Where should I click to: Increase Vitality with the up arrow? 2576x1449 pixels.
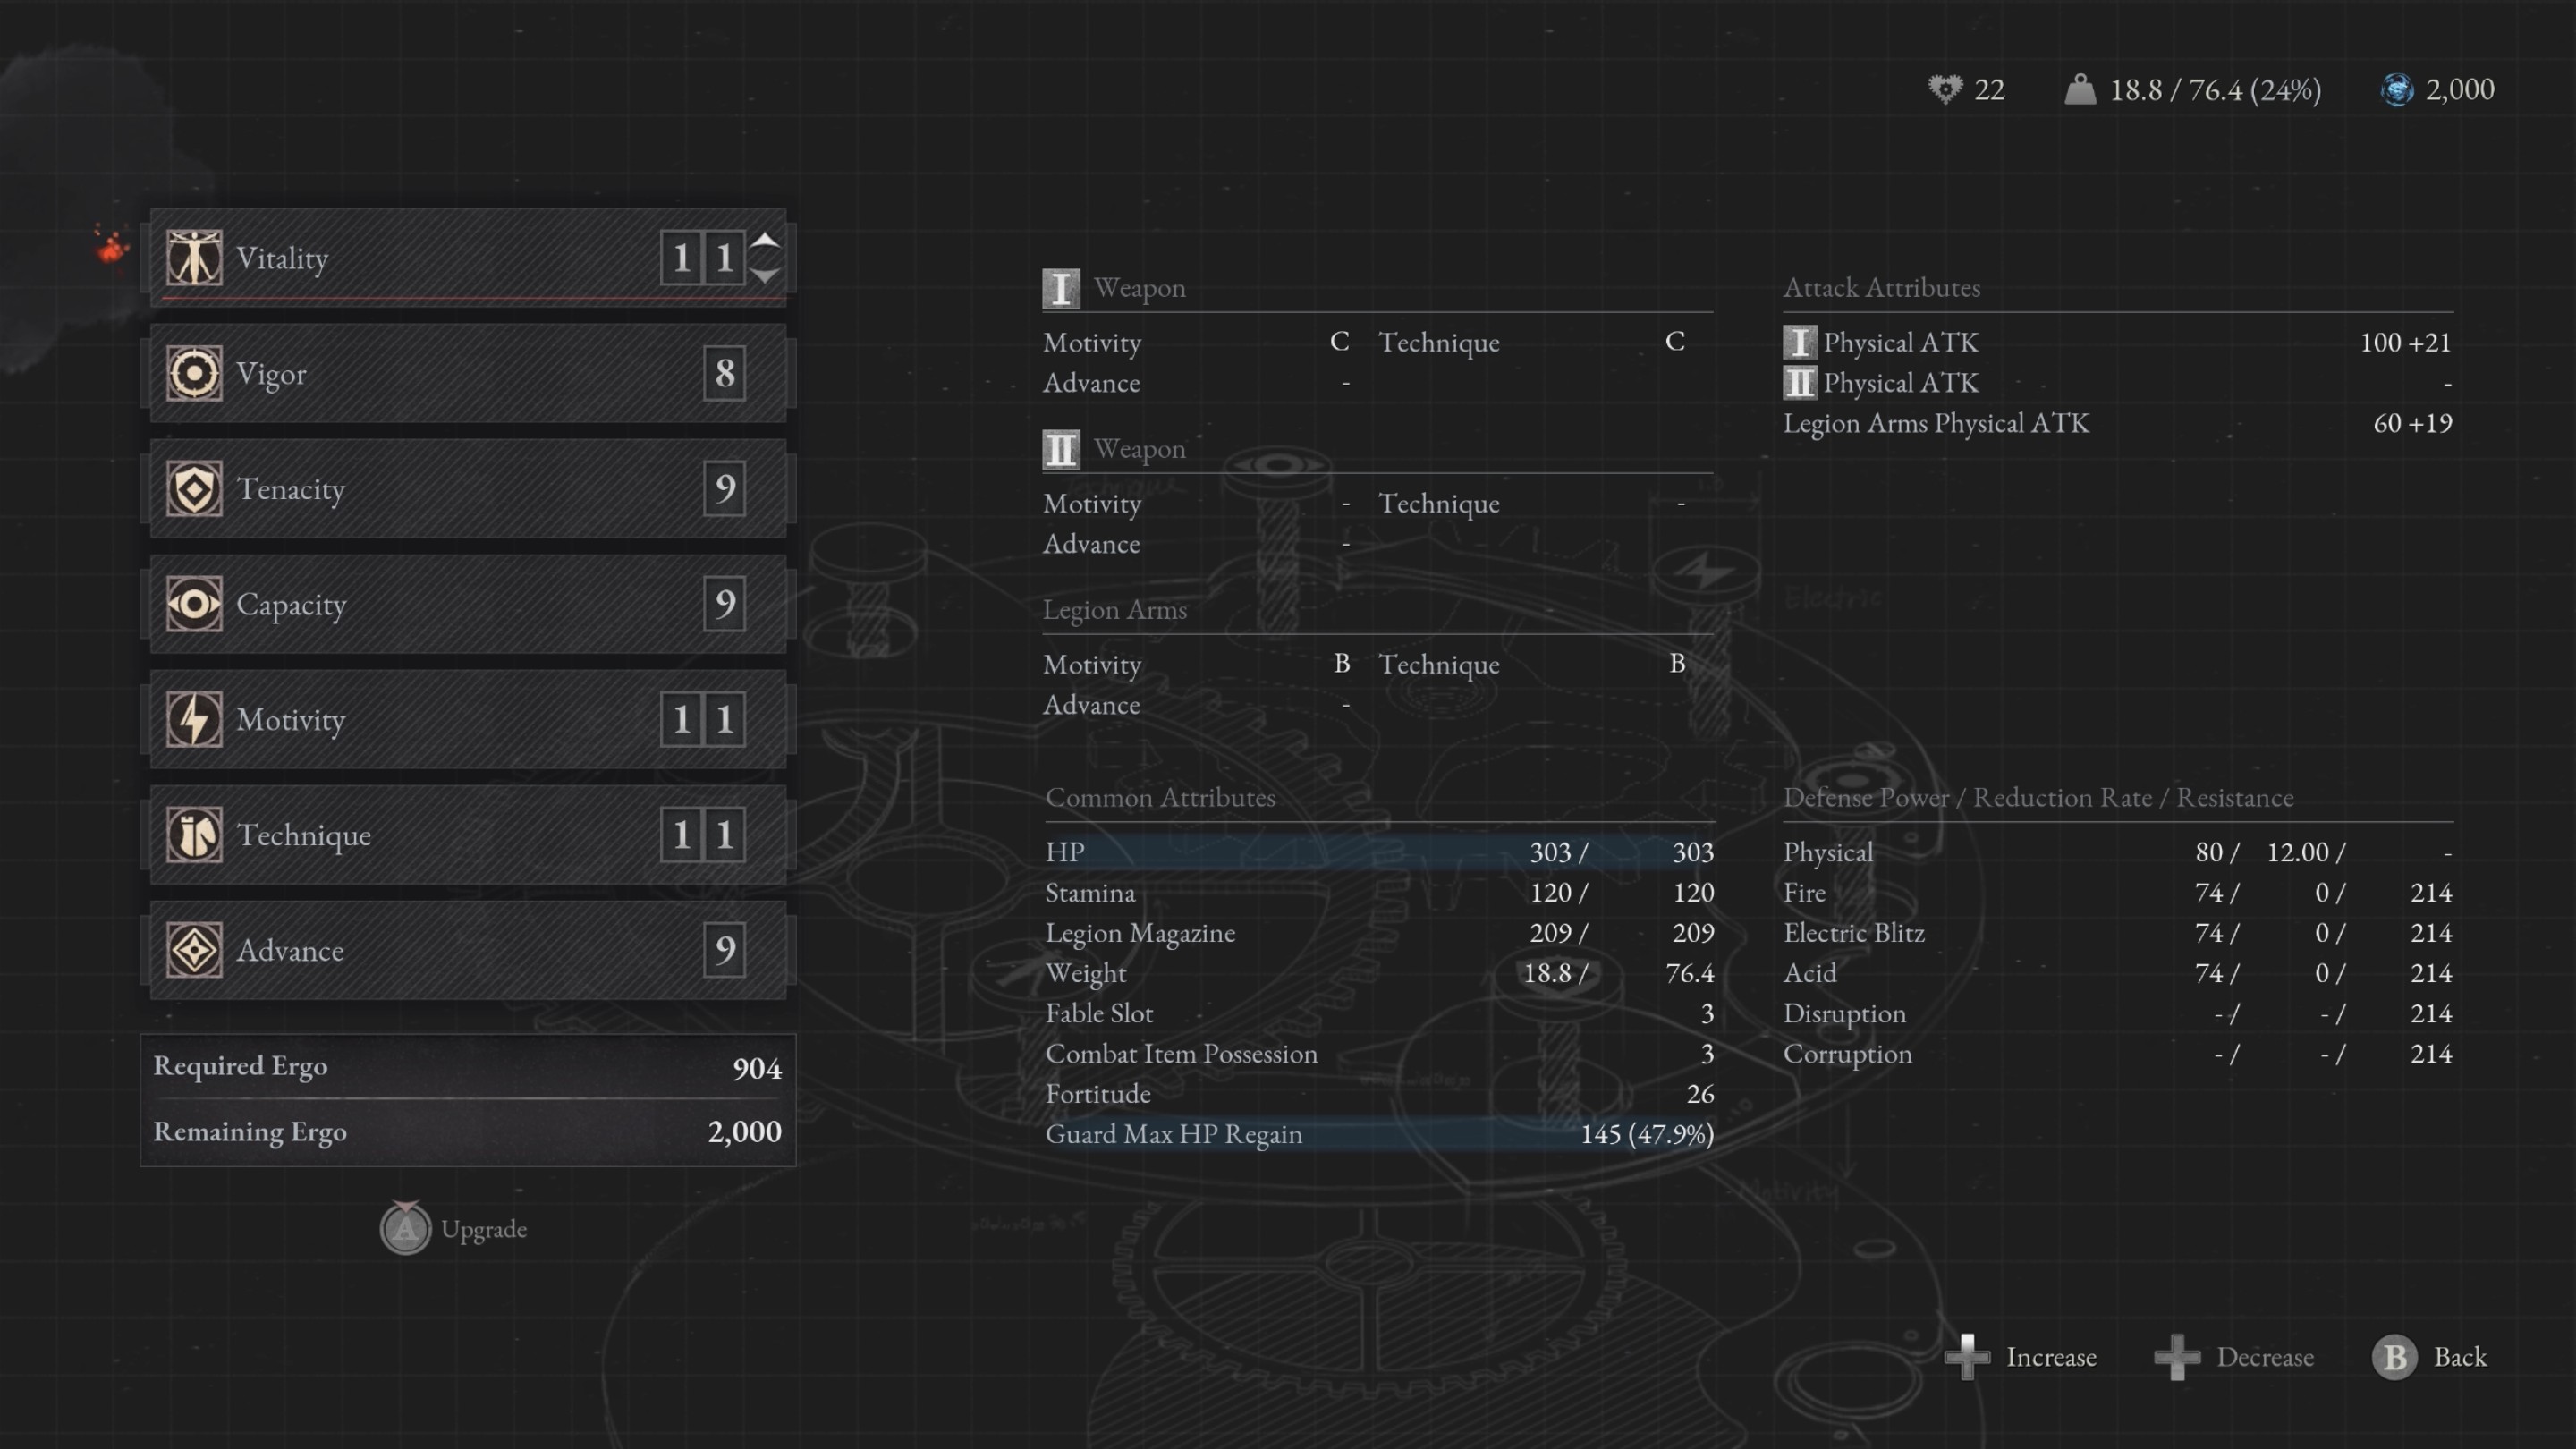765,240
